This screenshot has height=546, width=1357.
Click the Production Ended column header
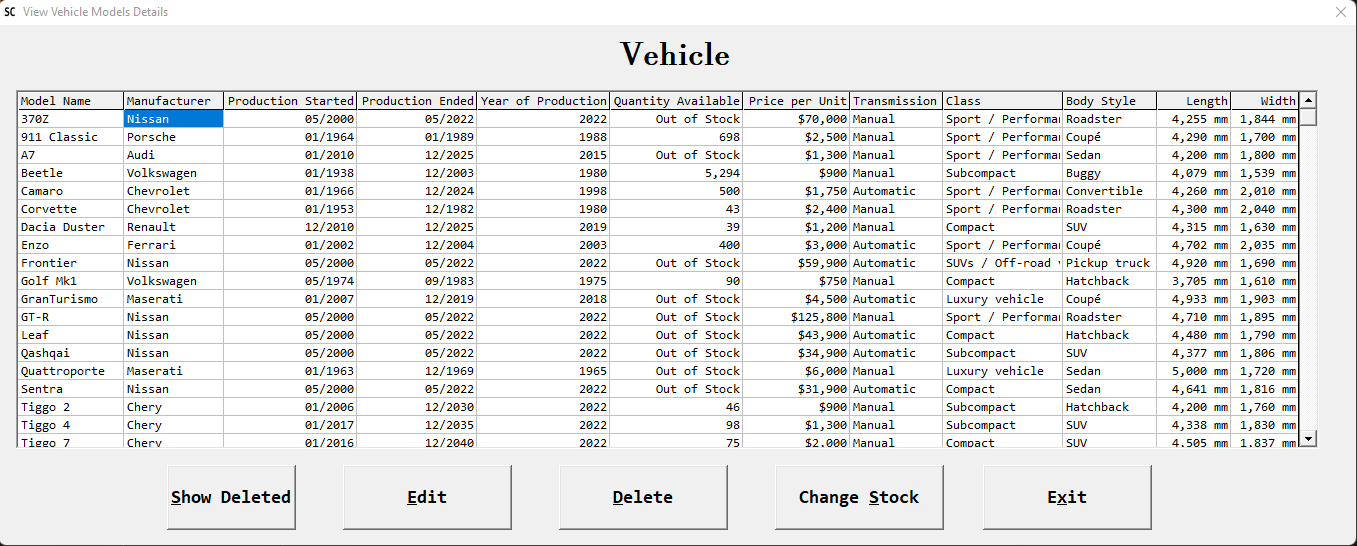[417, 101]
